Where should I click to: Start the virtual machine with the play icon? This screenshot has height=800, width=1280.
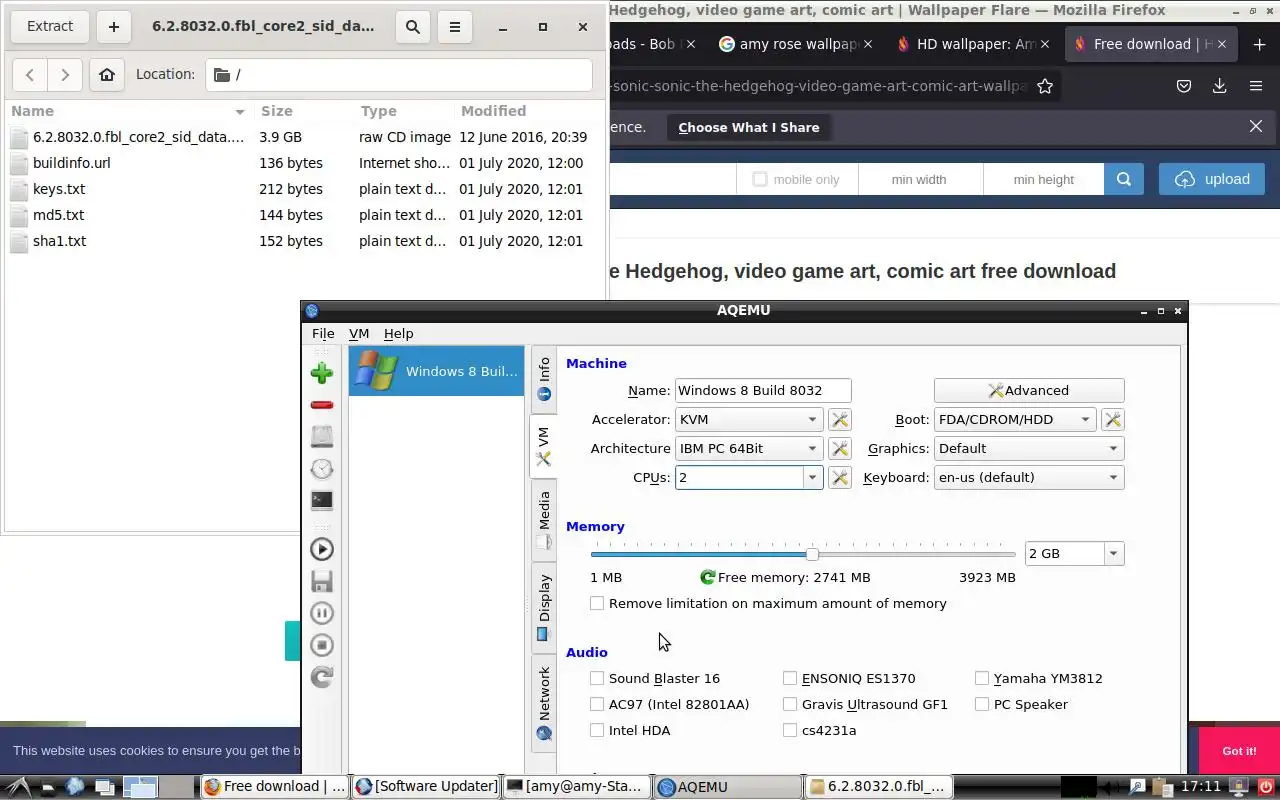click(321, 549)
